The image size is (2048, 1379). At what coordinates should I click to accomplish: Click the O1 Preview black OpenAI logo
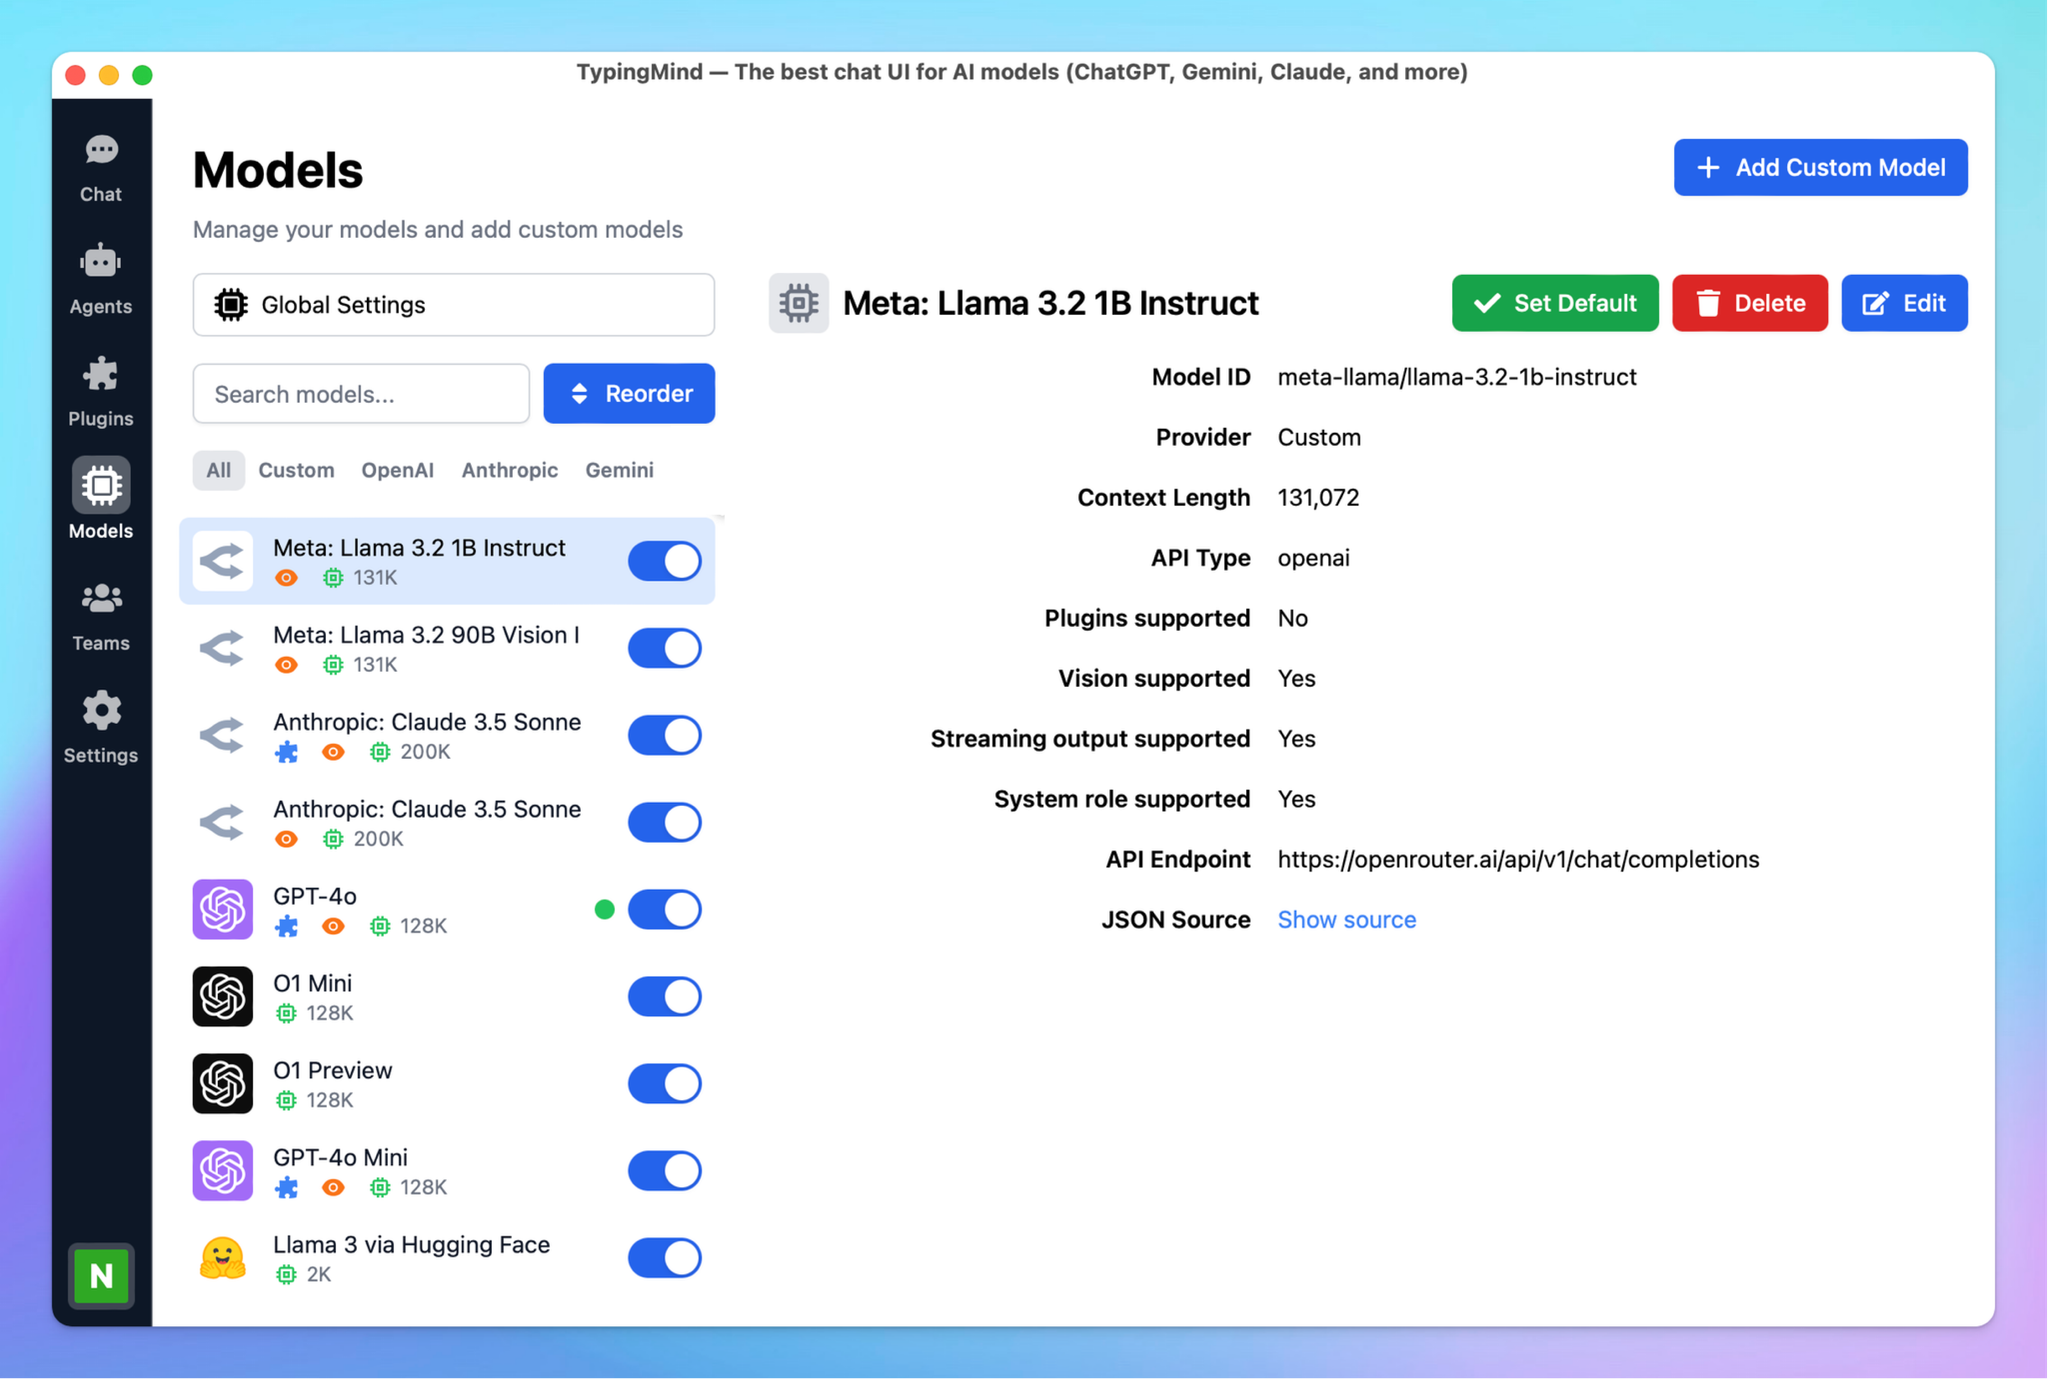coord(222,1083)
